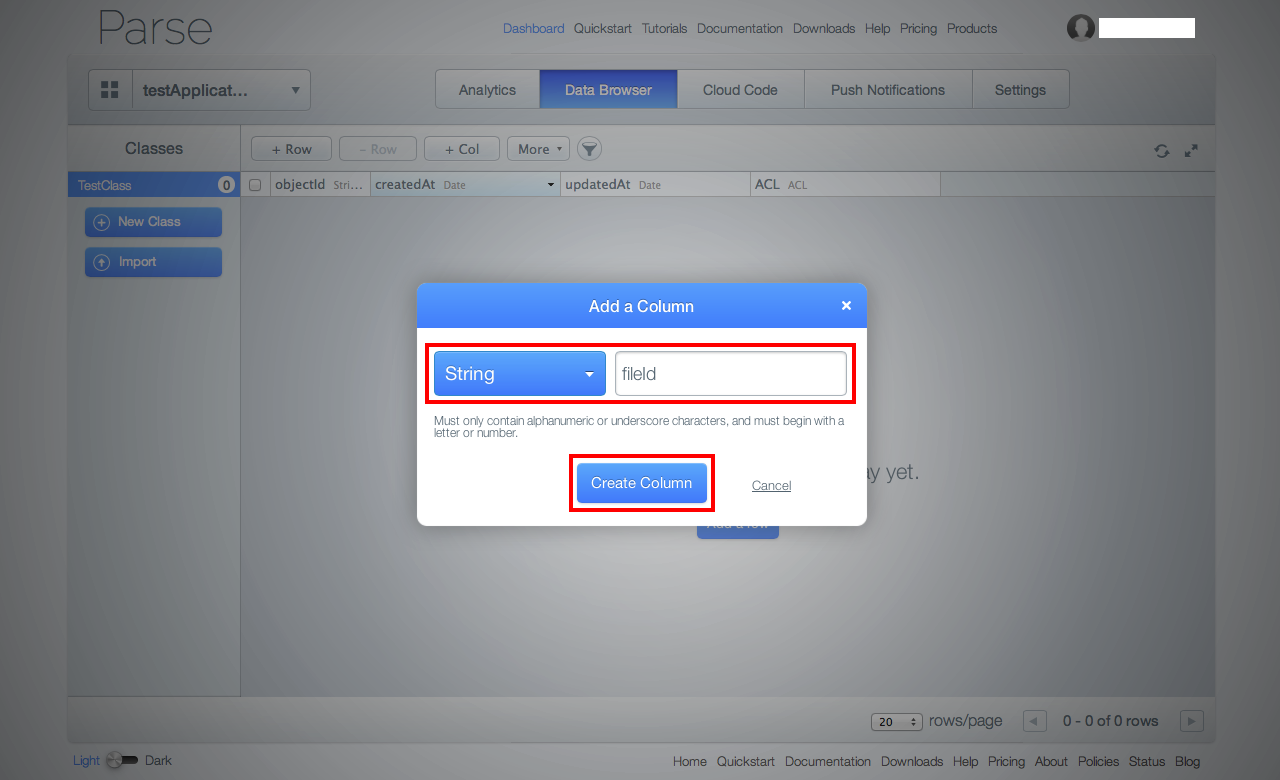This screenshot has height=780, width=1280.
Task: Change rows per page selector
Action: coord(896,722)
